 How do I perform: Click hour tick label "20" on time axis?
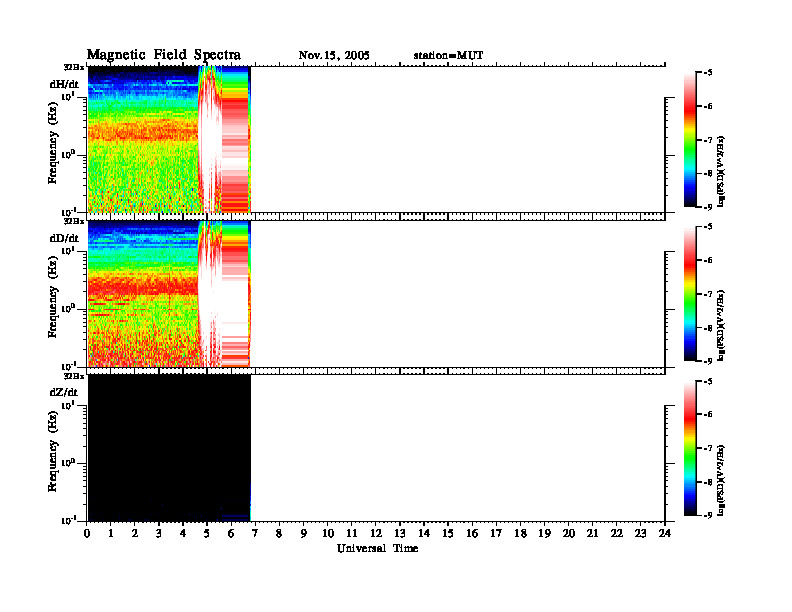click(569, 533)
